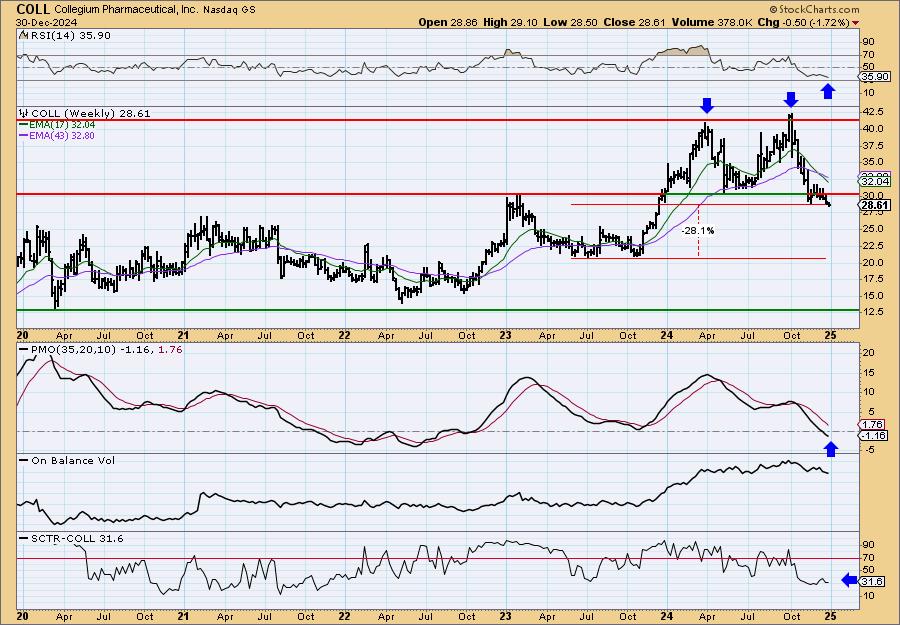Click the 1.76 PMO signal tag on axis
The height and width of the screenshot is (625, 900).
(x=872, y=425)
